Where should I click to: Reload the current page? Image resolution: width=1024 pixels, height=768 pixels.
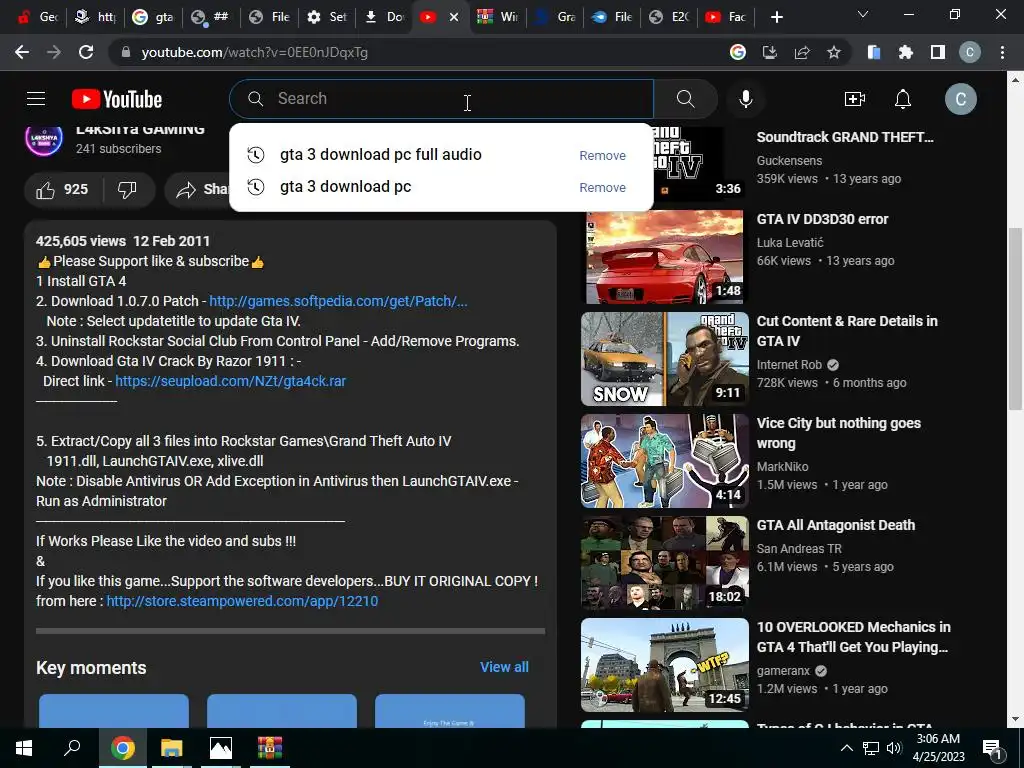pos(86,52)
